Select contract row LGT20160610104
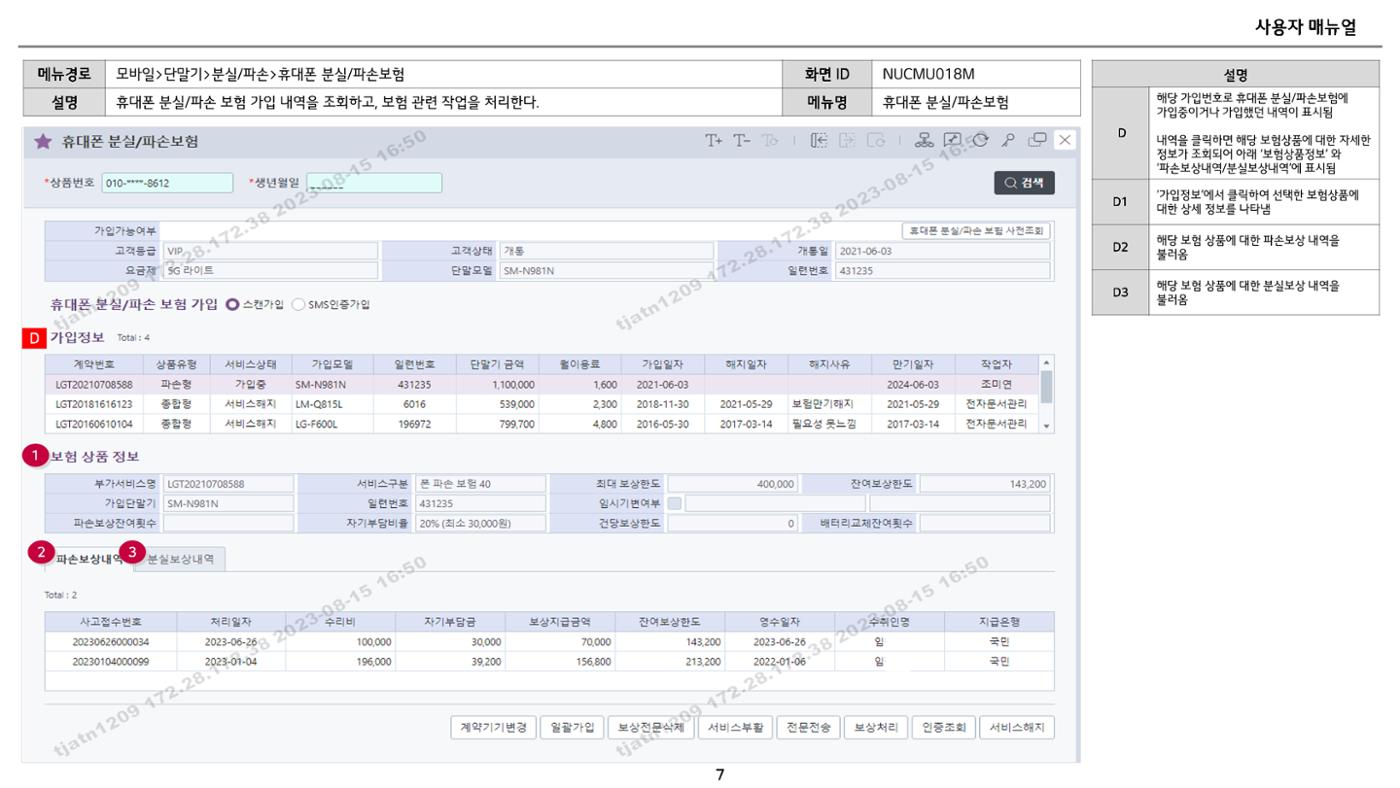1400x788 pixels. 543,424
